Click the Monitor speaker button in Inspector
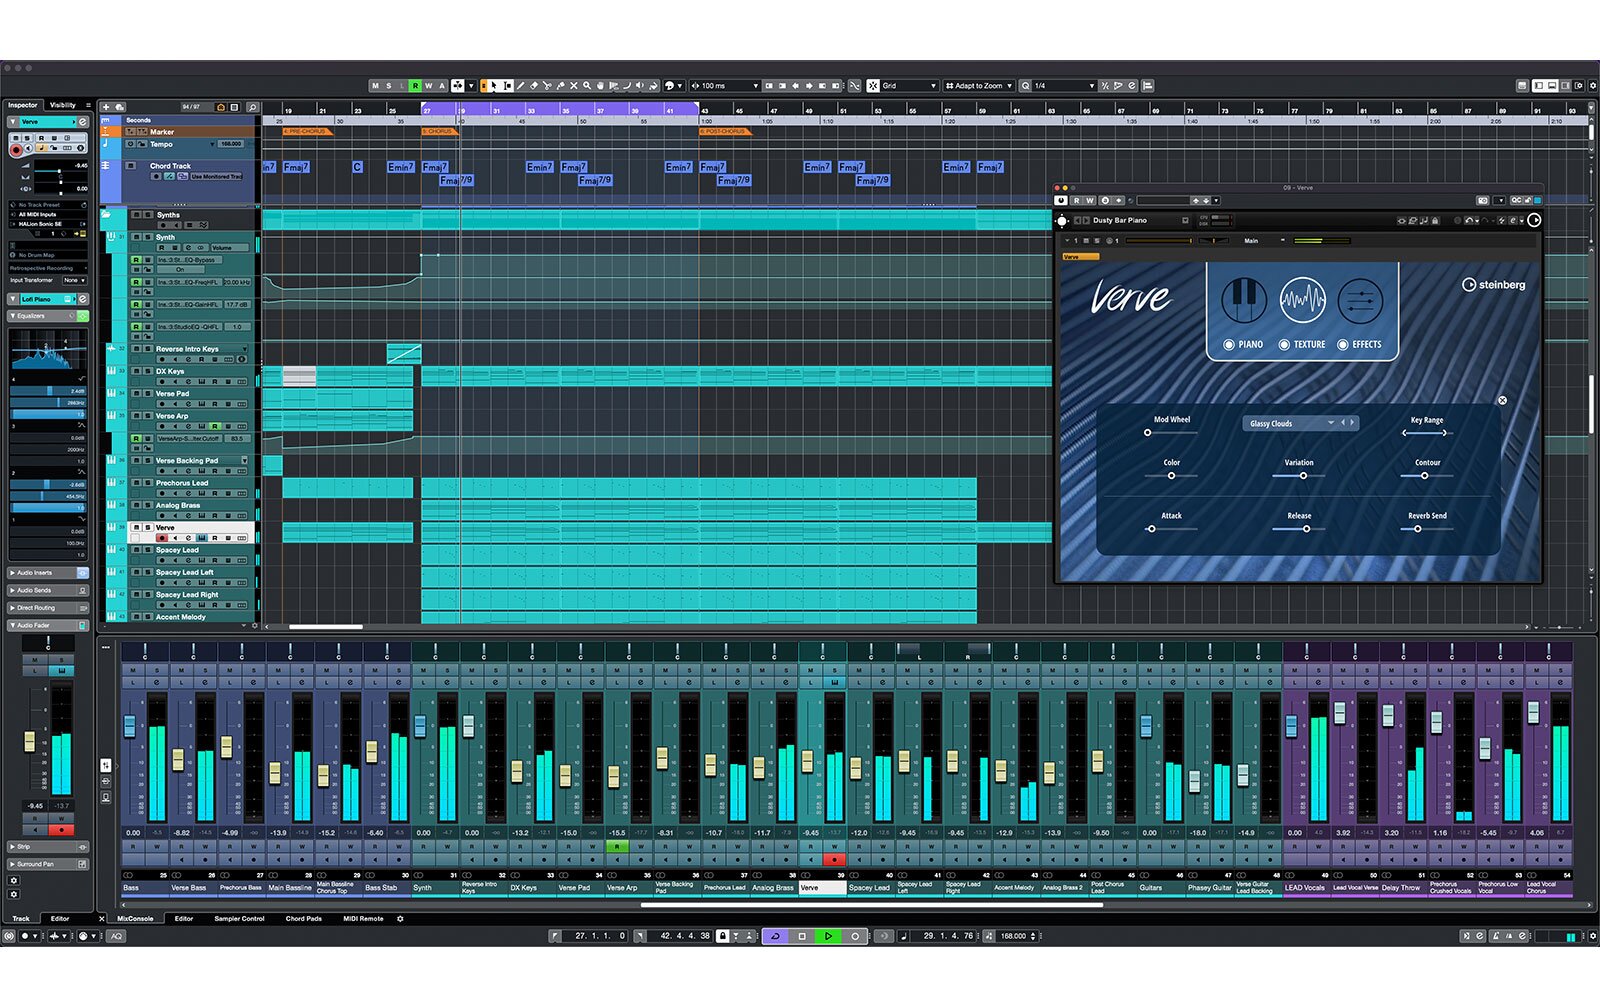The image size is (1600, 1007). [x=29, y=148]
